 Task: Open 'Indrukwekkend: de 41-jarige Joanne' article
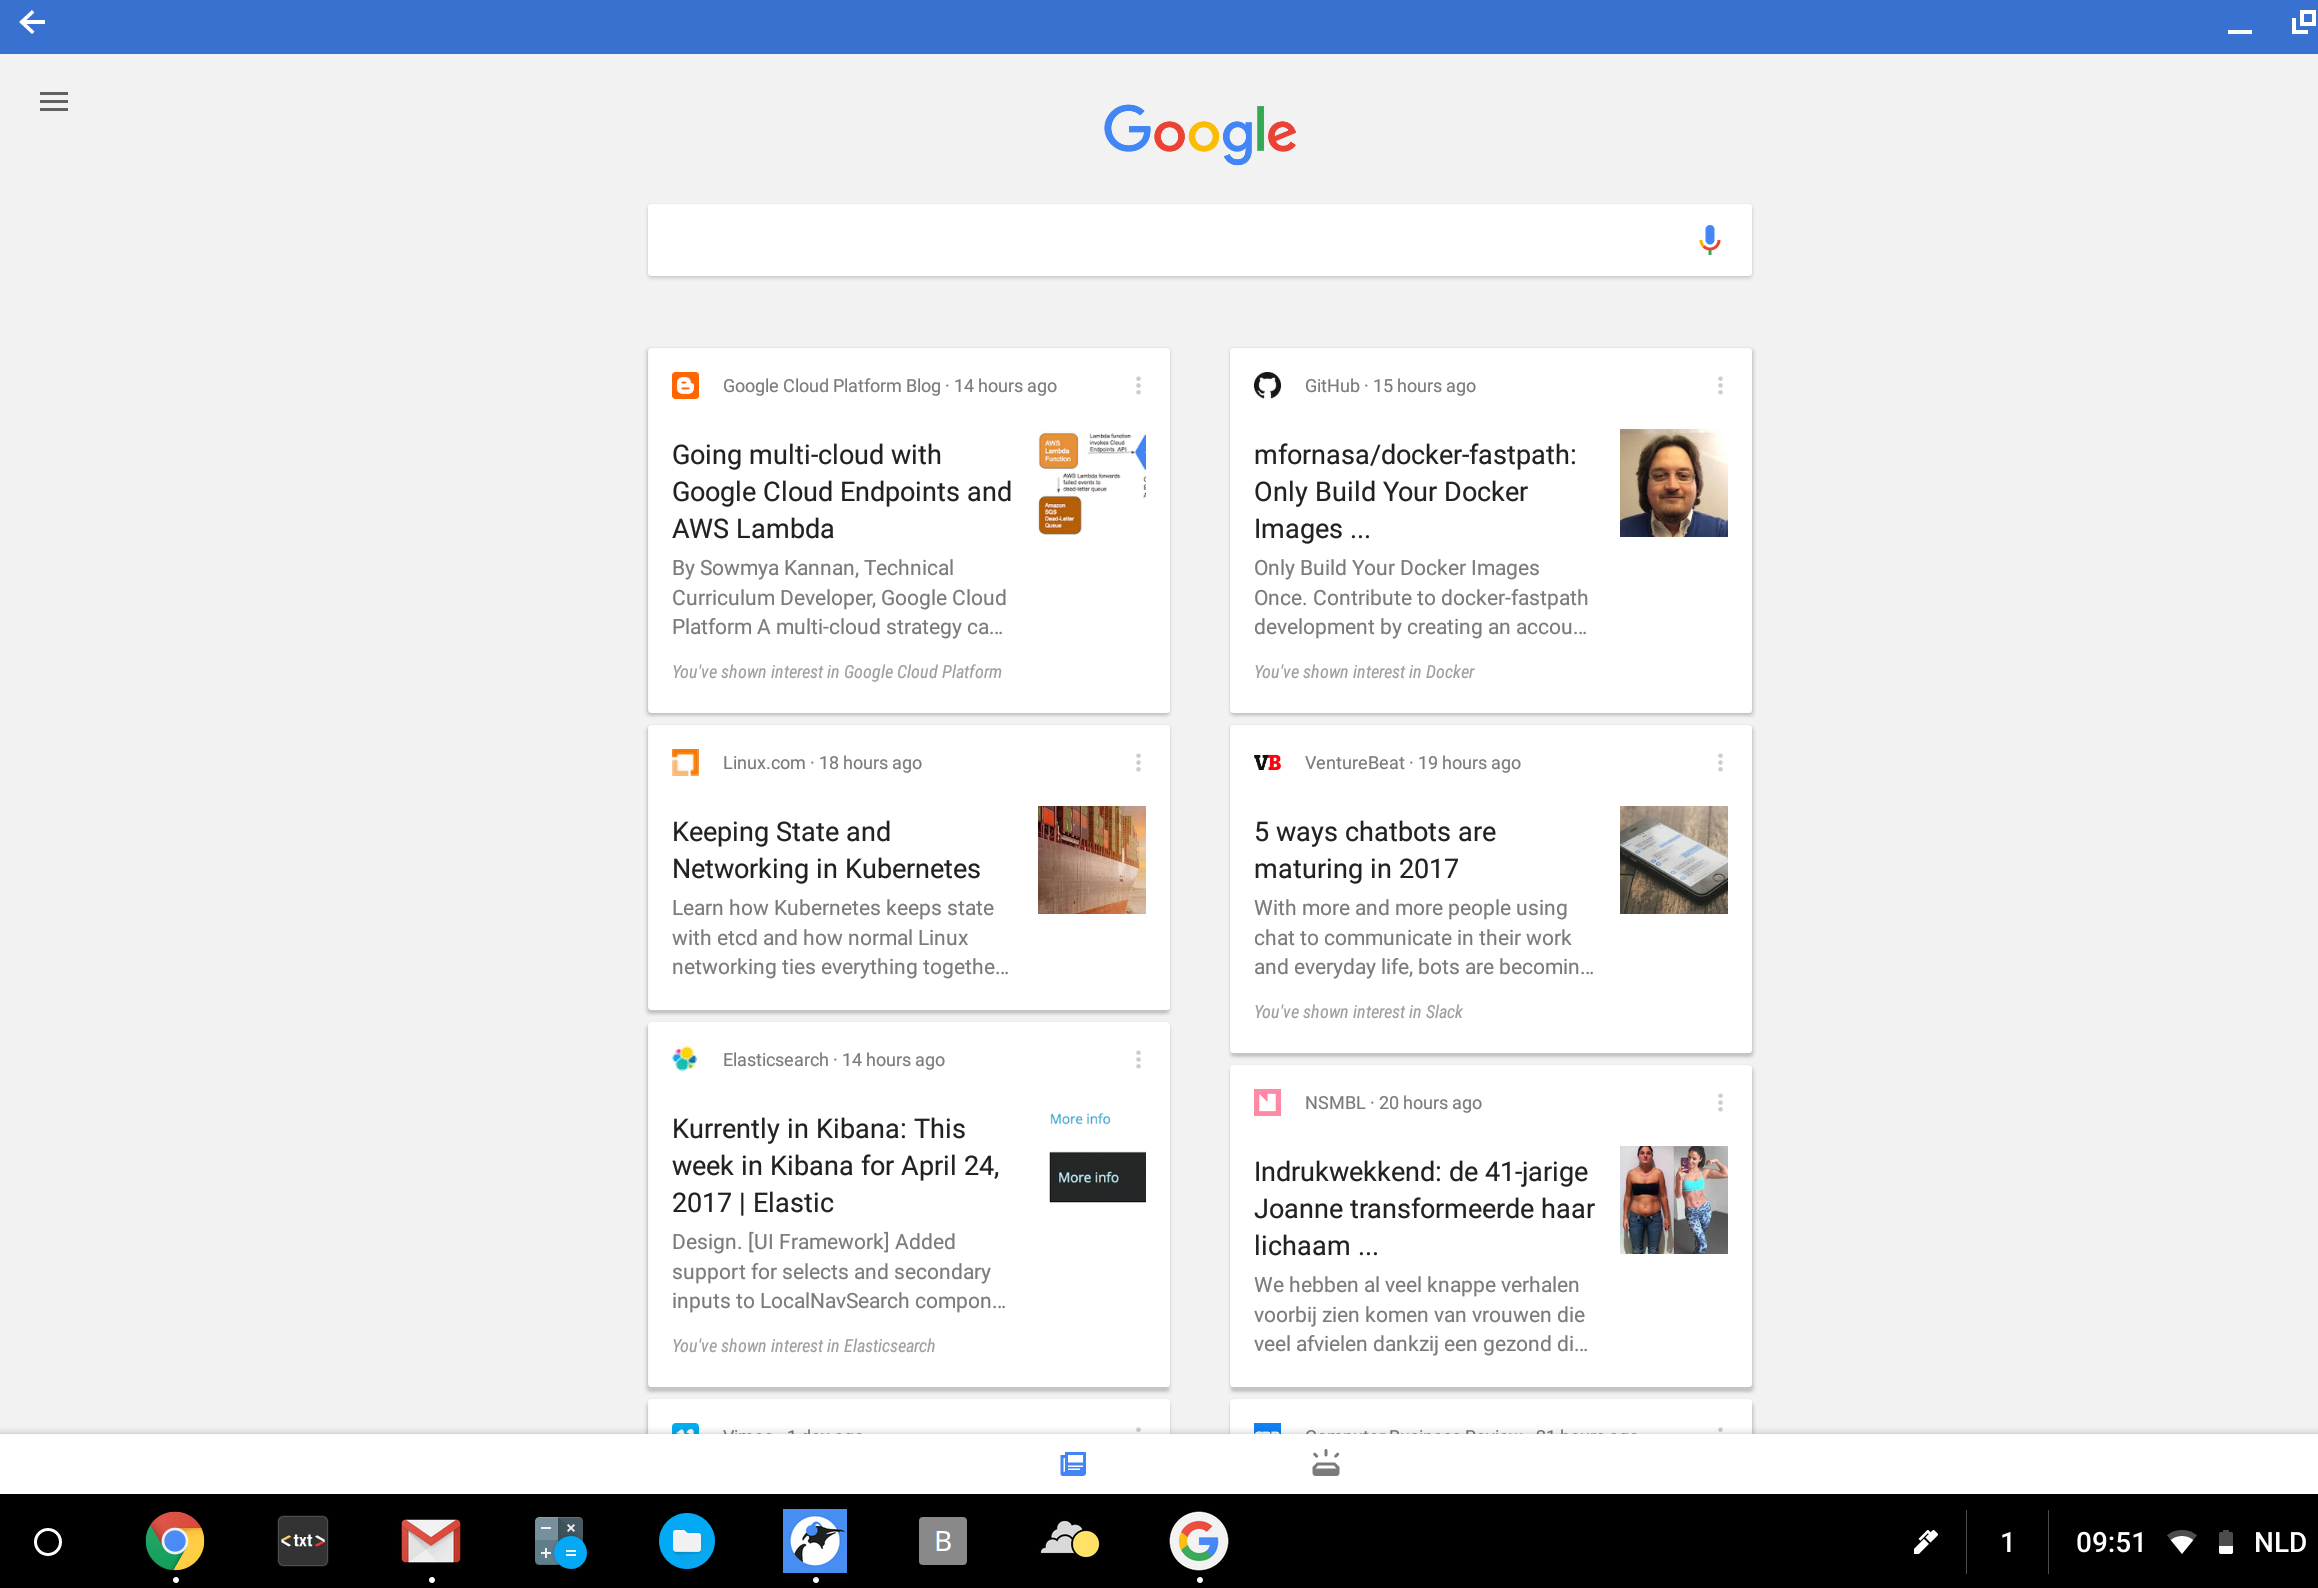pos(1424,1209)
